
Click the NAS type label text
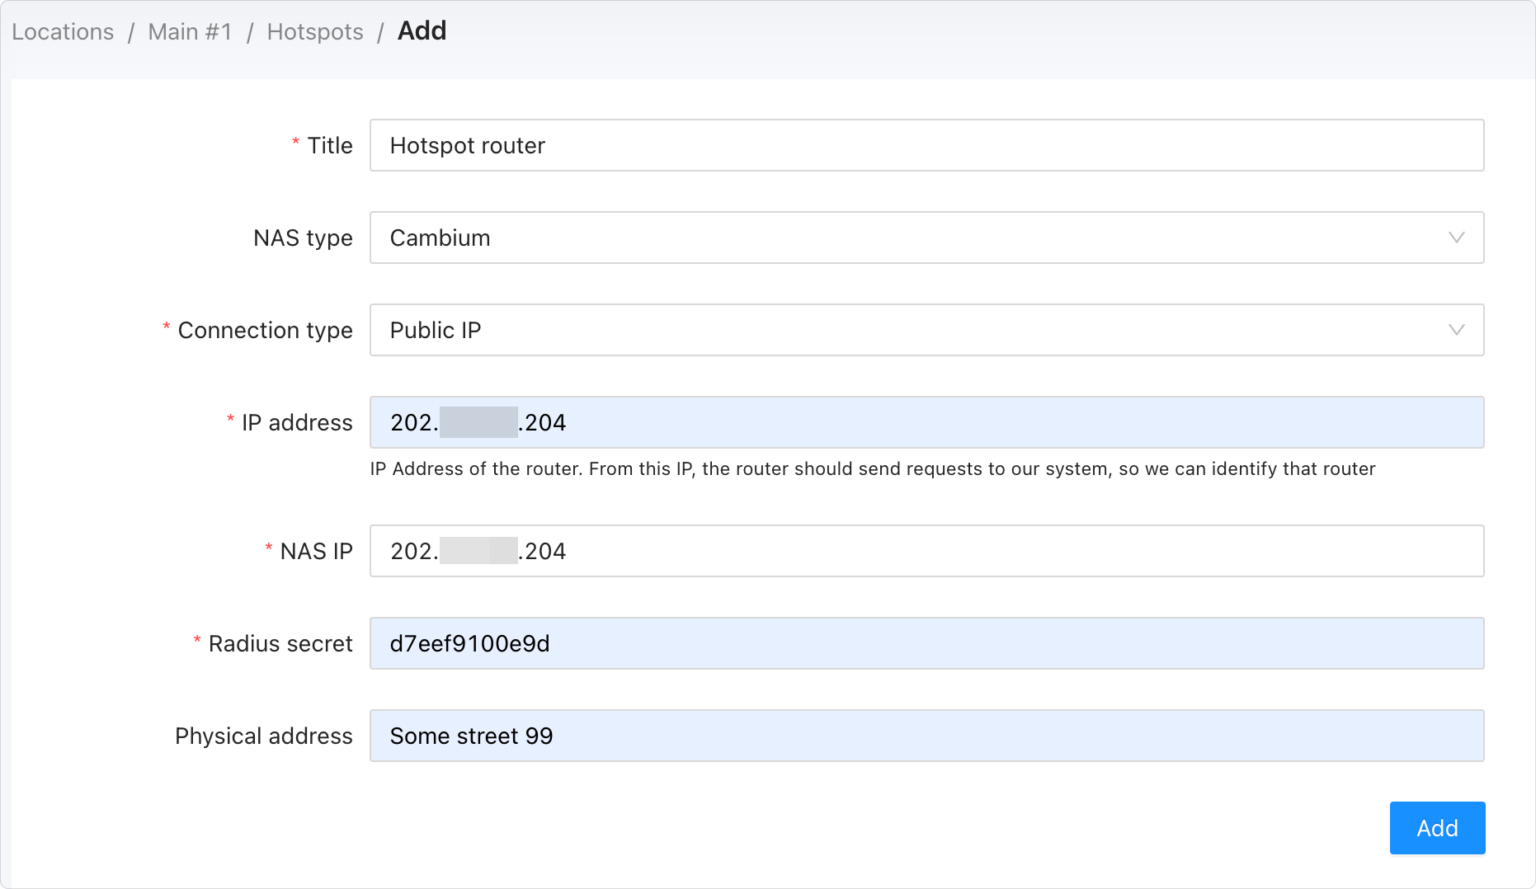302,238
